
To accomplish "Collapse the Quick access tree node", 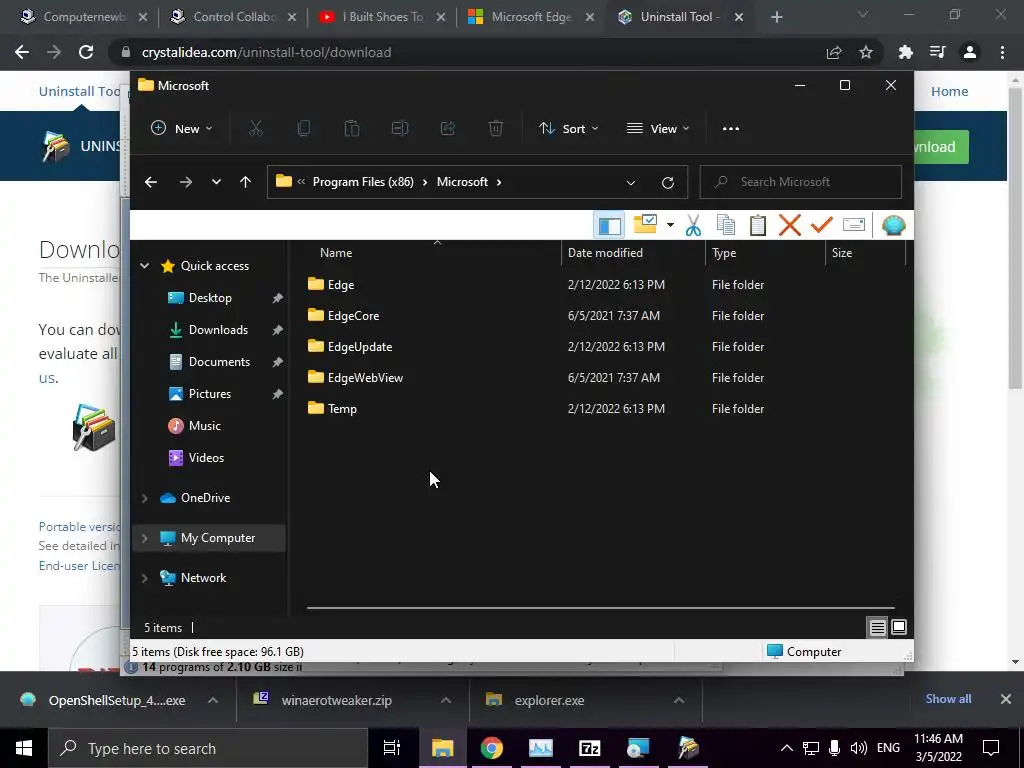I will point(144,266).
